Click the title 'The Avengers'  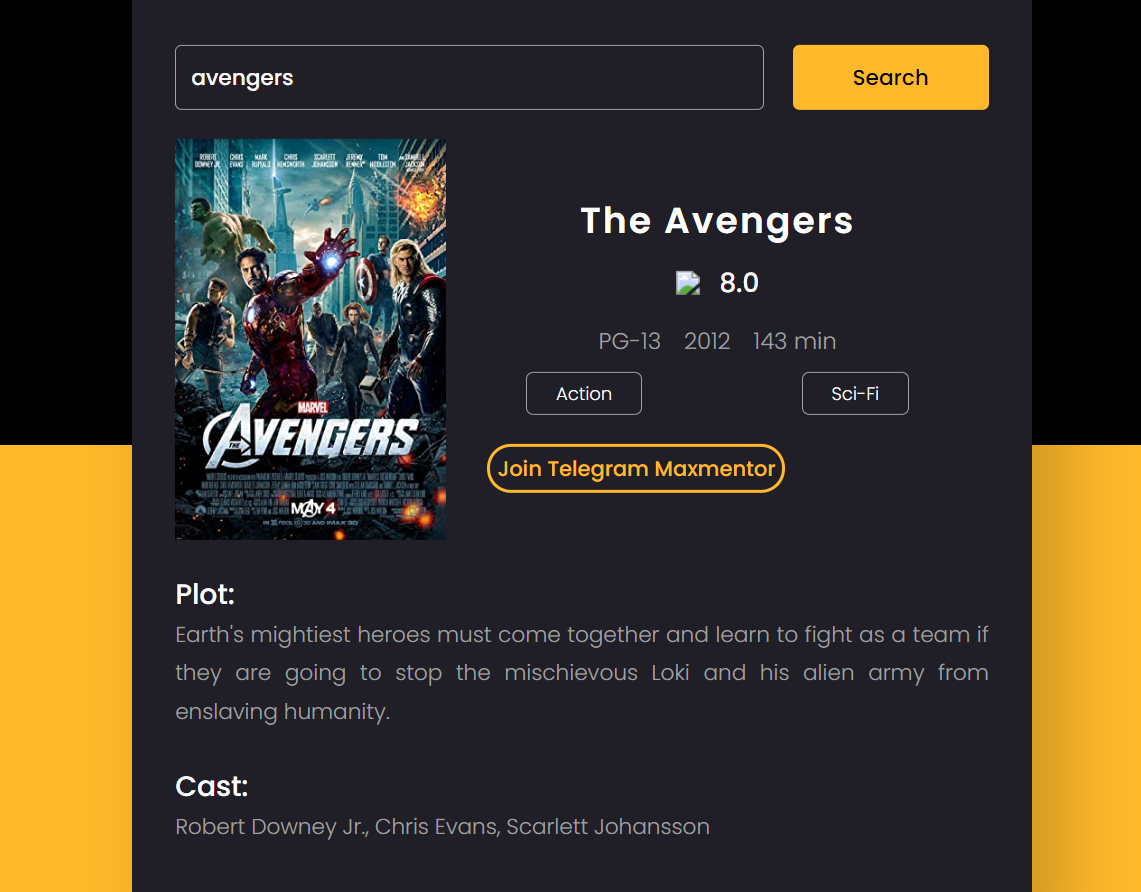tap(717, 221)
